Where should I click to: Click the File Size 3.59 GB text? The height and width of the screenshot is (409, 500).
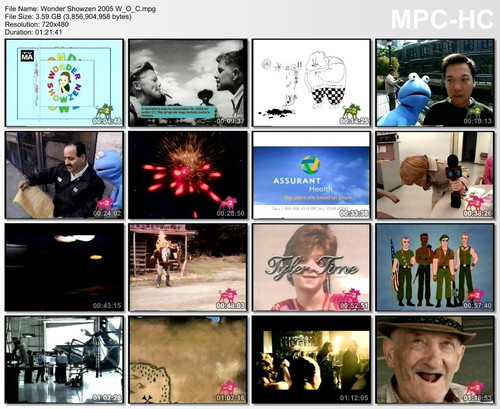(x=68, y=17)
